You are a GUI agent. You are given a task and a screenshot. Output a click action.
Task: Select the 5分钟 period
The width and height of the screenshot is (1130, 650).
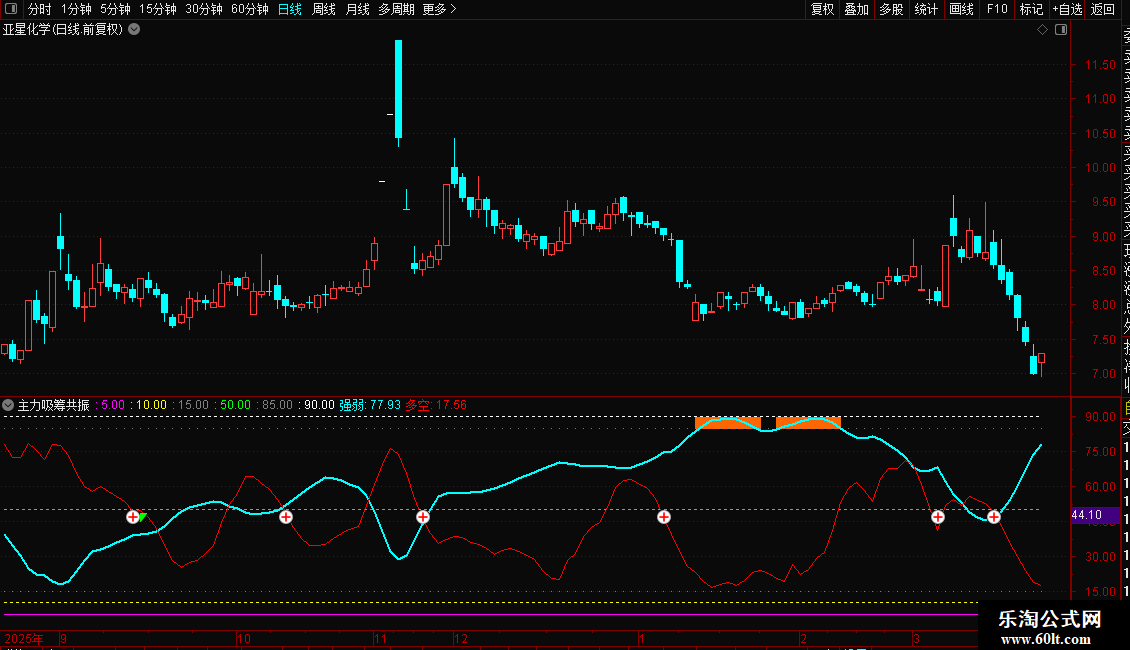click(x=115, y=9)
